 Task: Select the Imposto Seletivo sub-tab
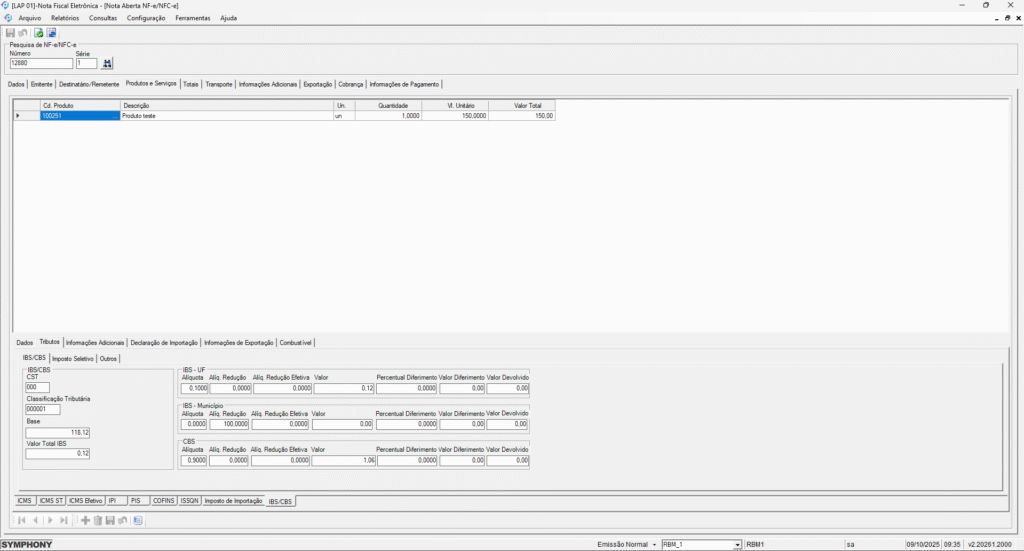click(72, 358)
